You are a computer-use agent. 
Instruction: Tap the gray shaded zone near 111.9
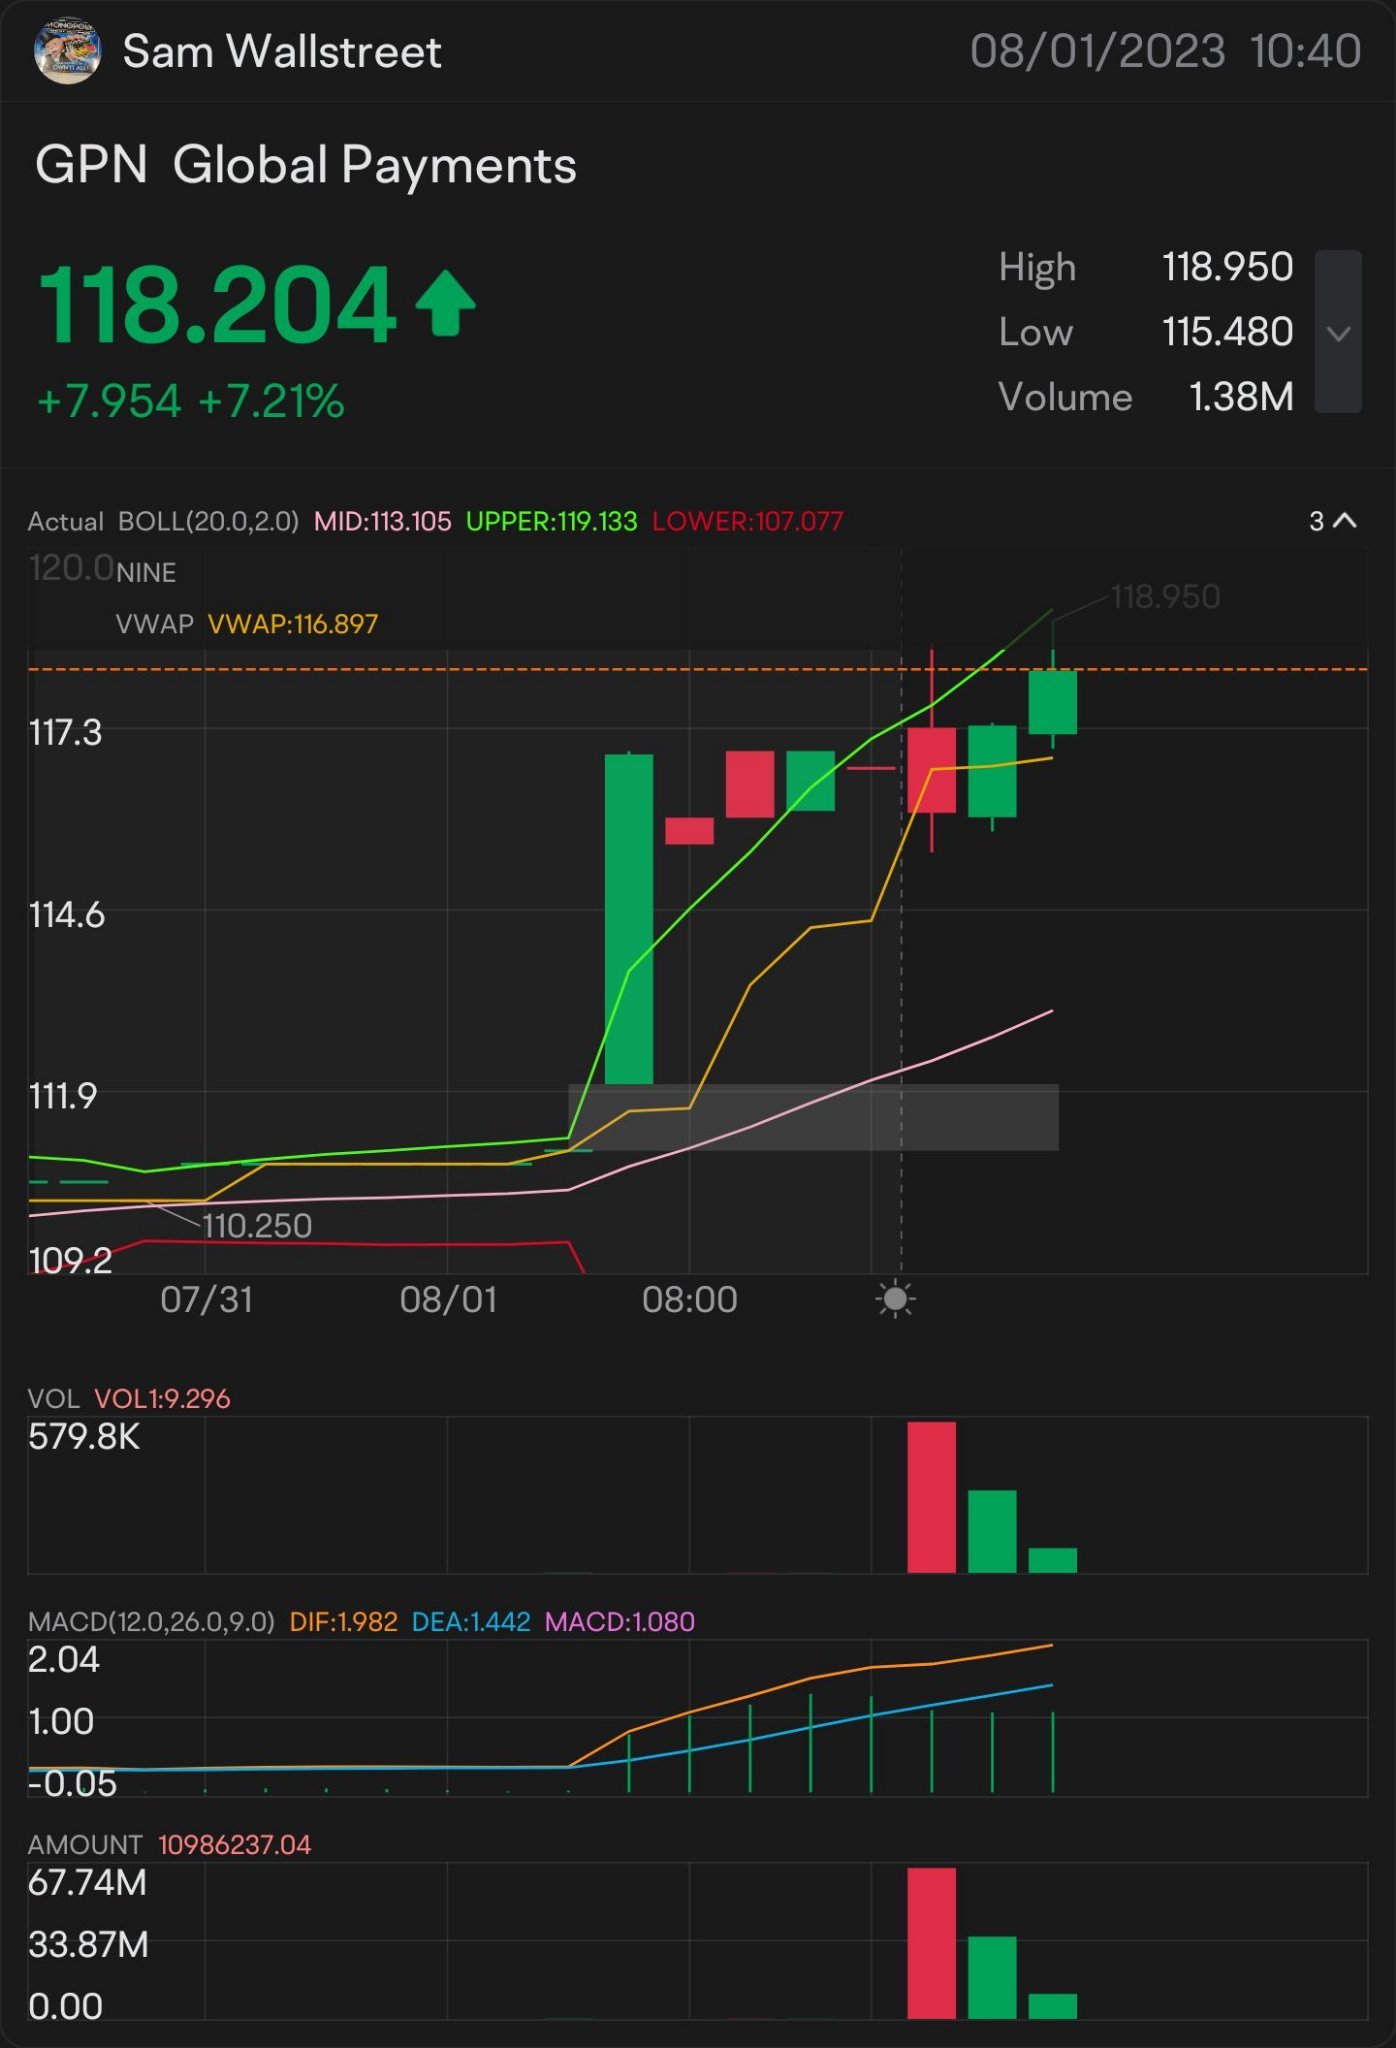tap(813, 1117)
